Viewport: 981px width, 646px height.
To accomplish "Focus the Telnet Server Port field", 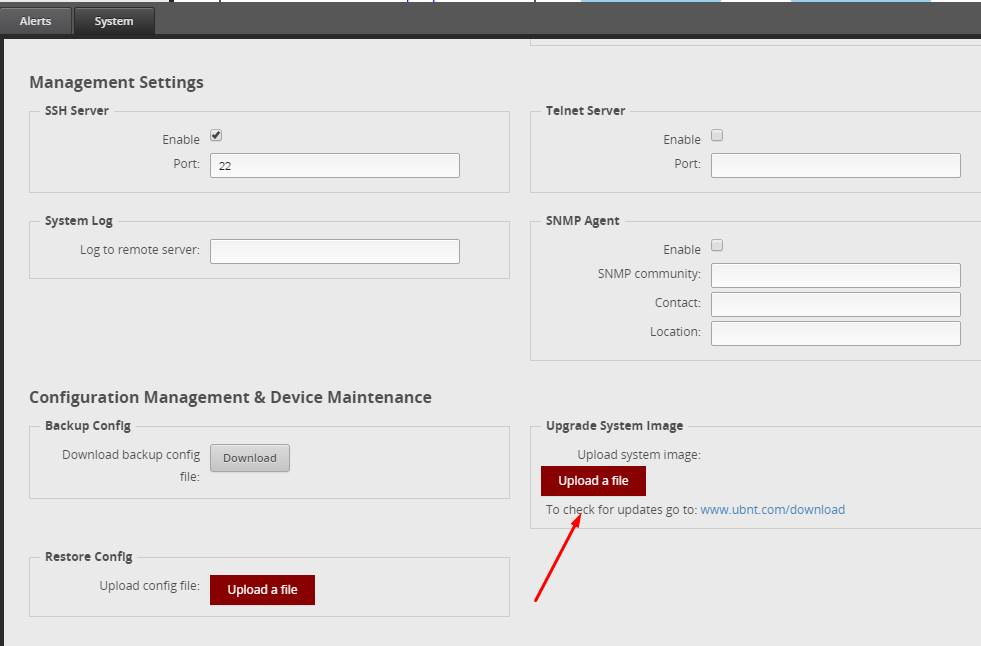I will tap(835, 165).
